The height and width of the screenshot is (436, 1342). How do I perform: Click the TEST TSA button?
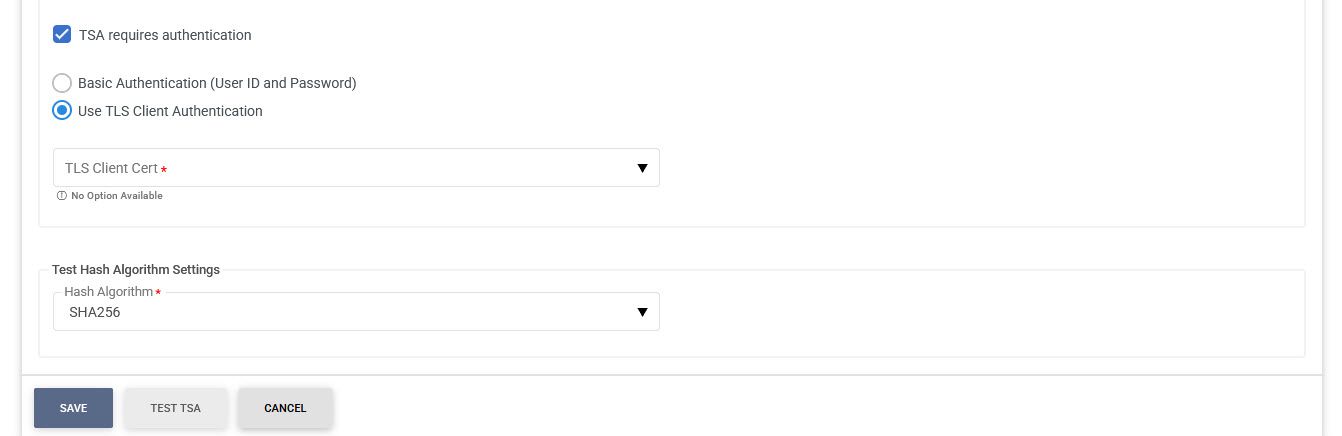pos(176,408)
